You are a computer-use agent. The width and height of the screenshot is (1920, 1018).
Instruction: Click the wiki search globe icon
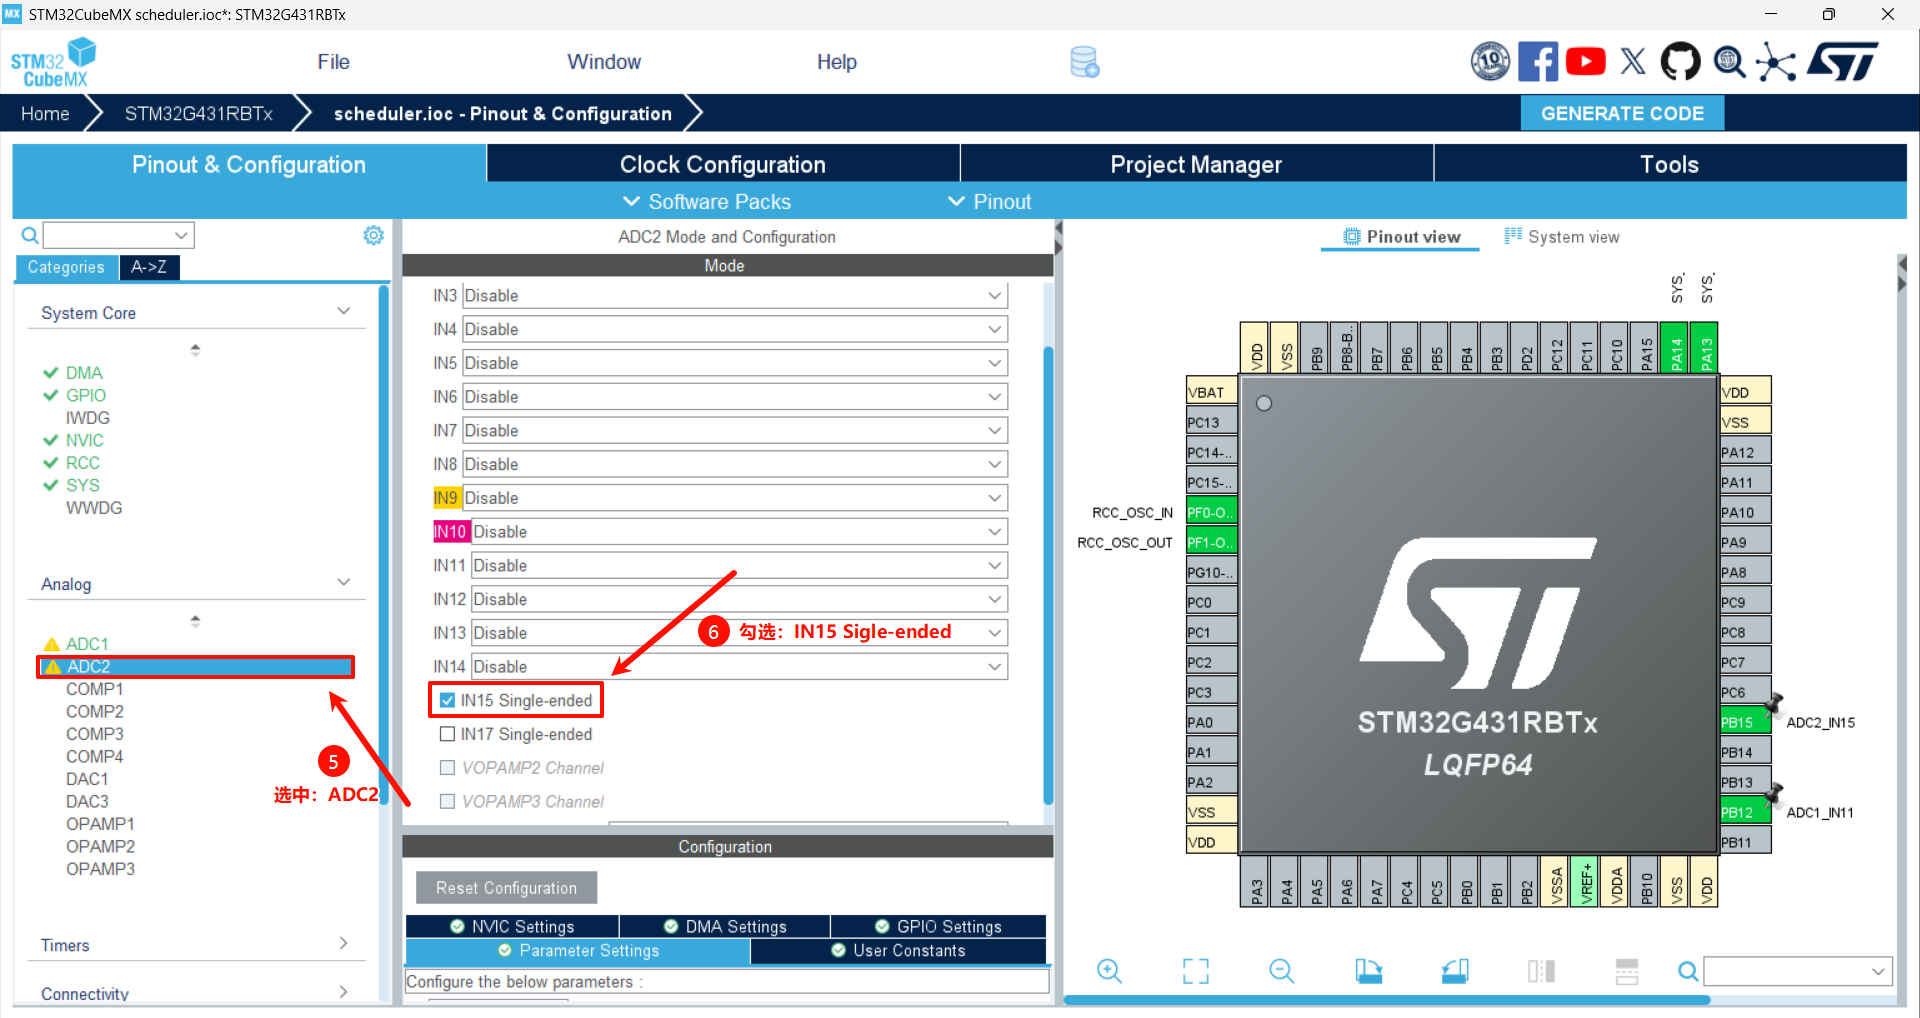(1729, 62)
